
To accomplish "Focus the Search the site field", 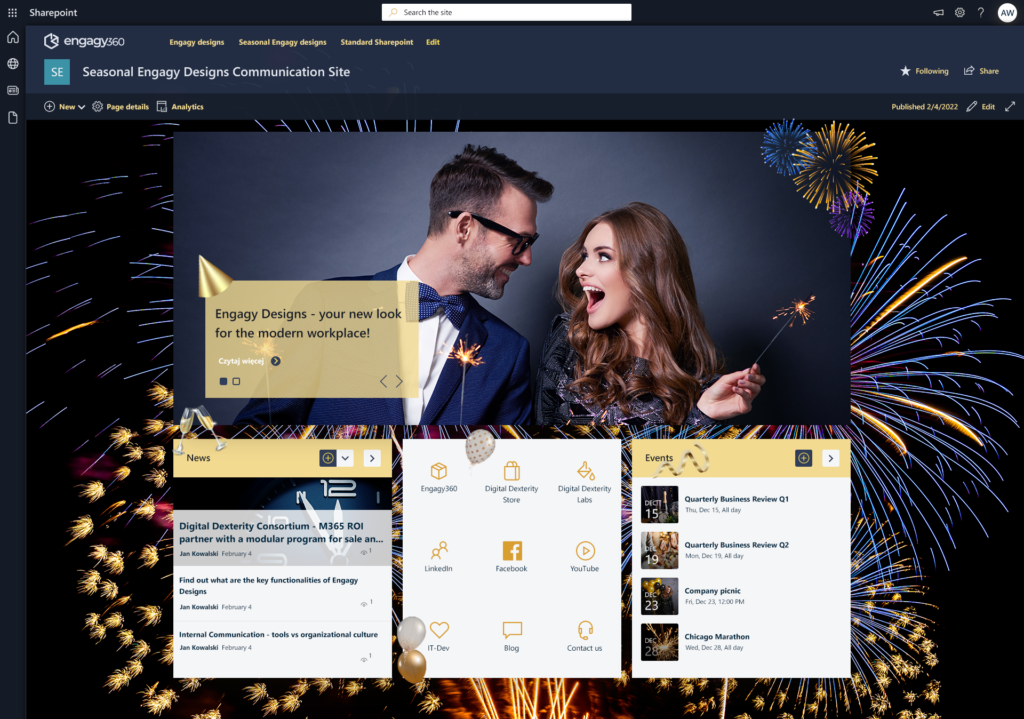I will pos(506,12).
